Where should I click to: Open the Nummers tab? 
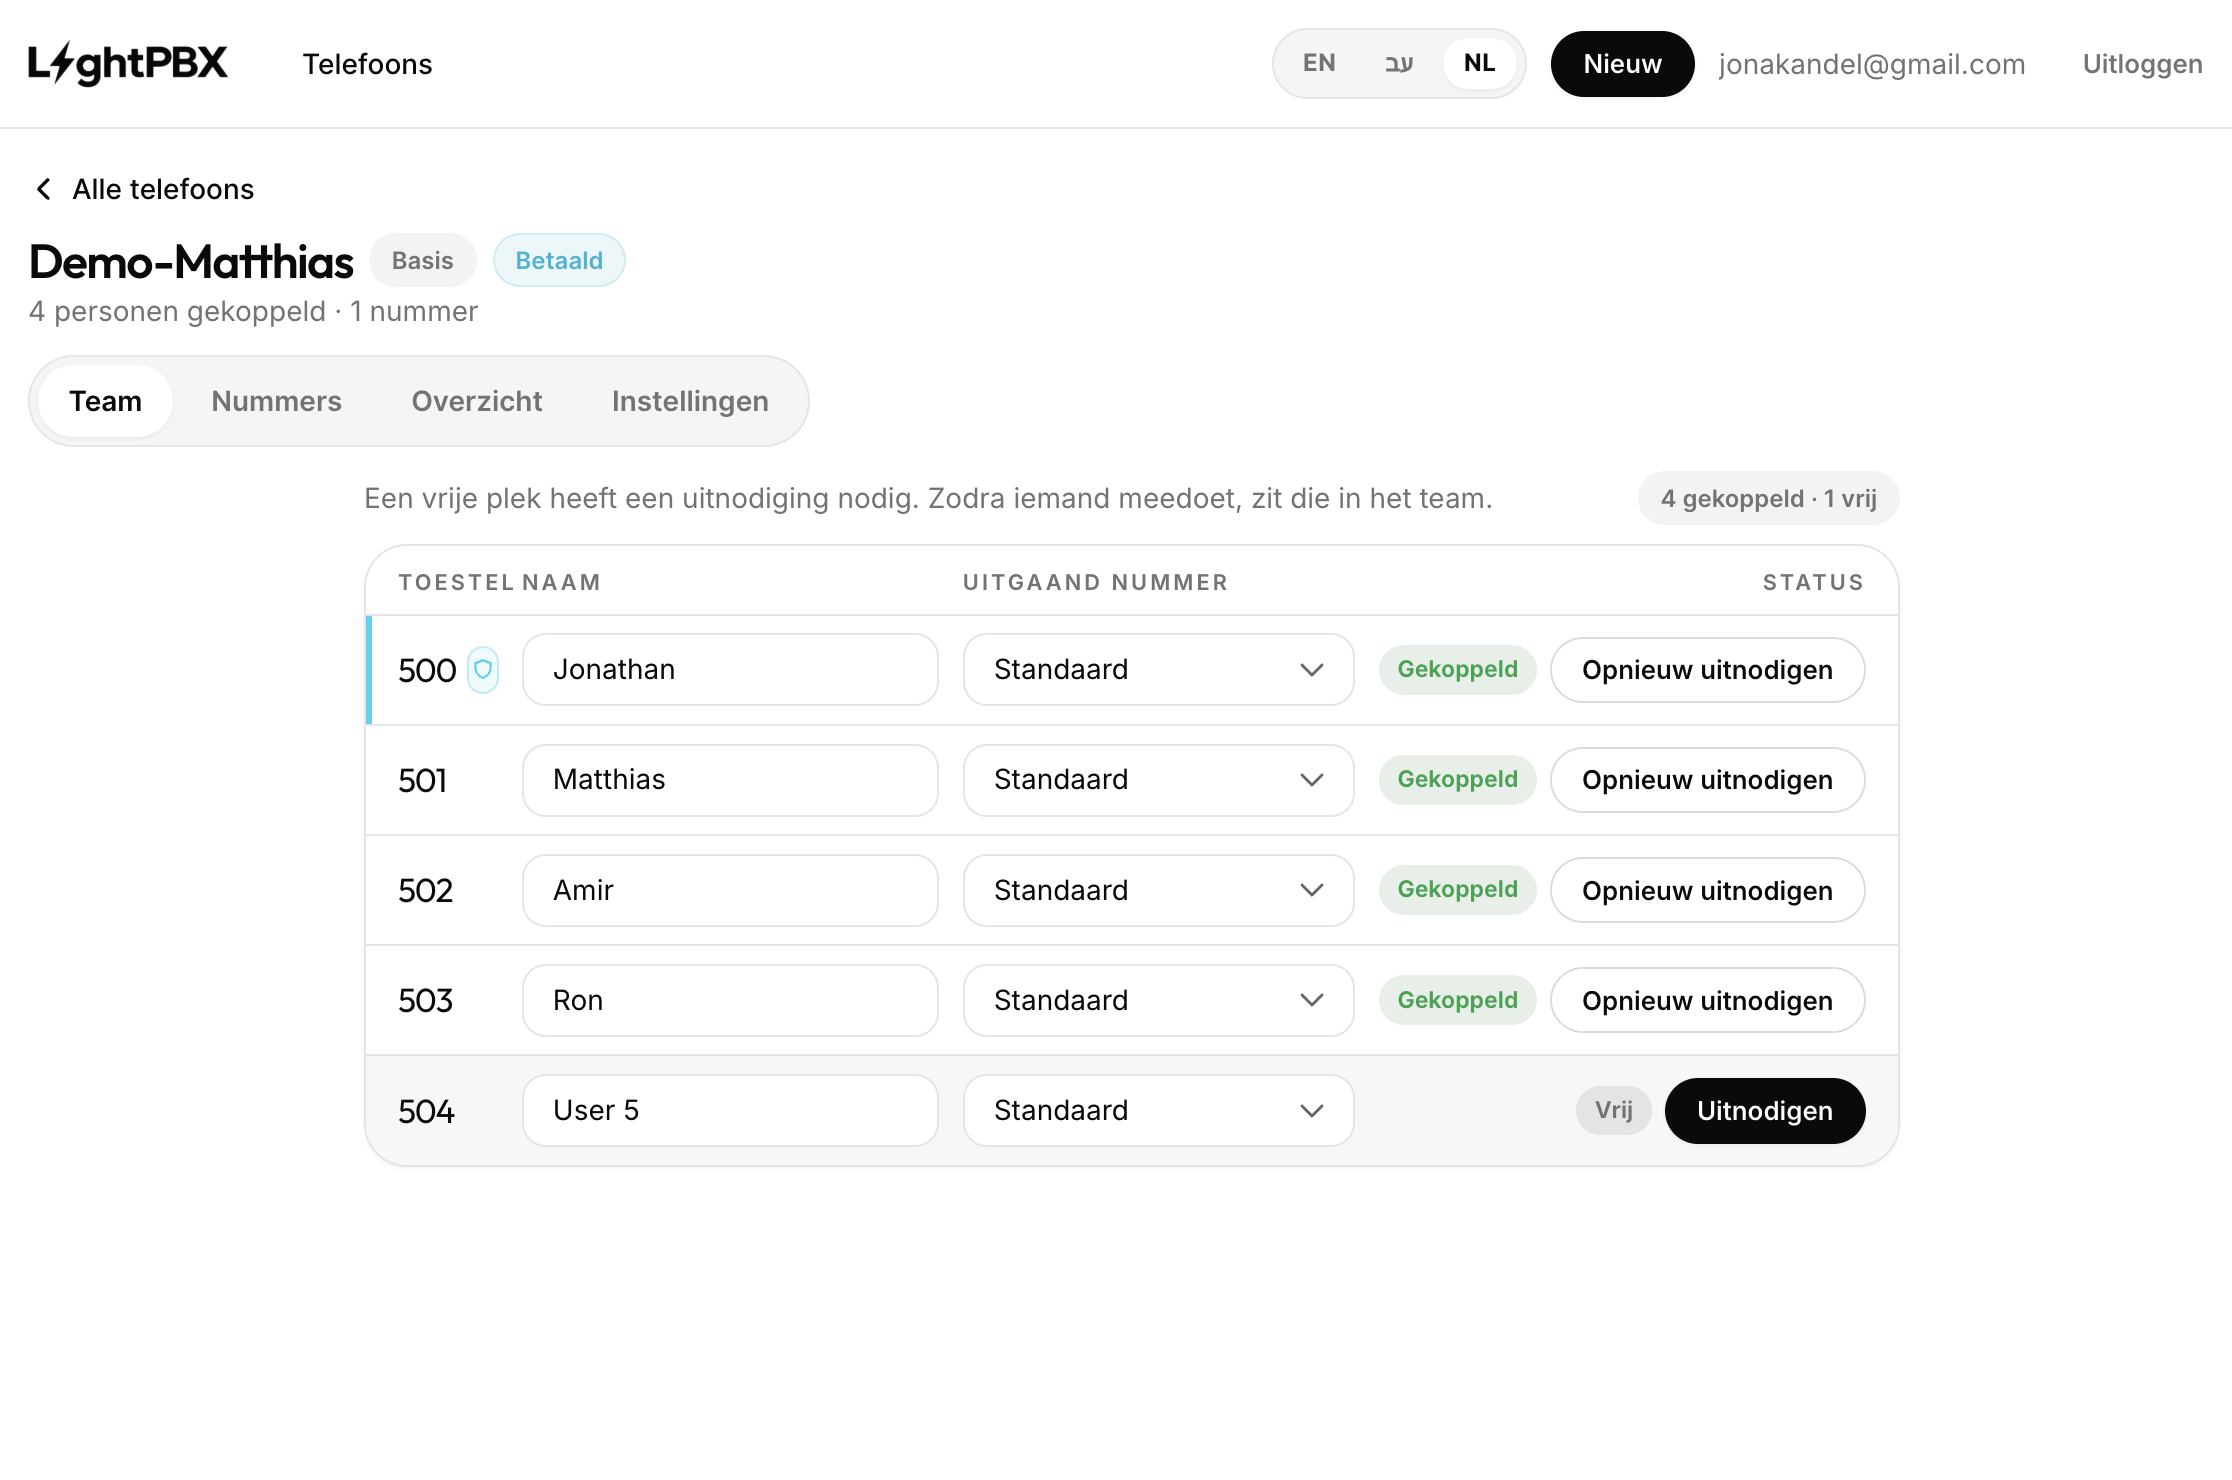(277, 401)
